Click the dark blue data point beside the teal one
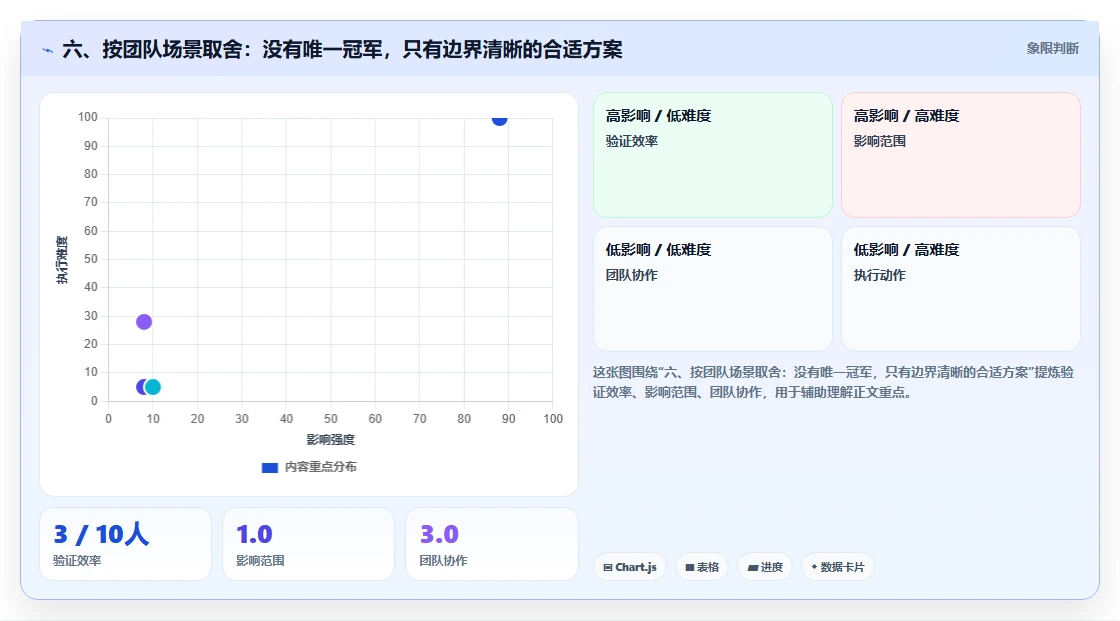The width and height of the screenshot is (1120, 621). pos(140,387)
